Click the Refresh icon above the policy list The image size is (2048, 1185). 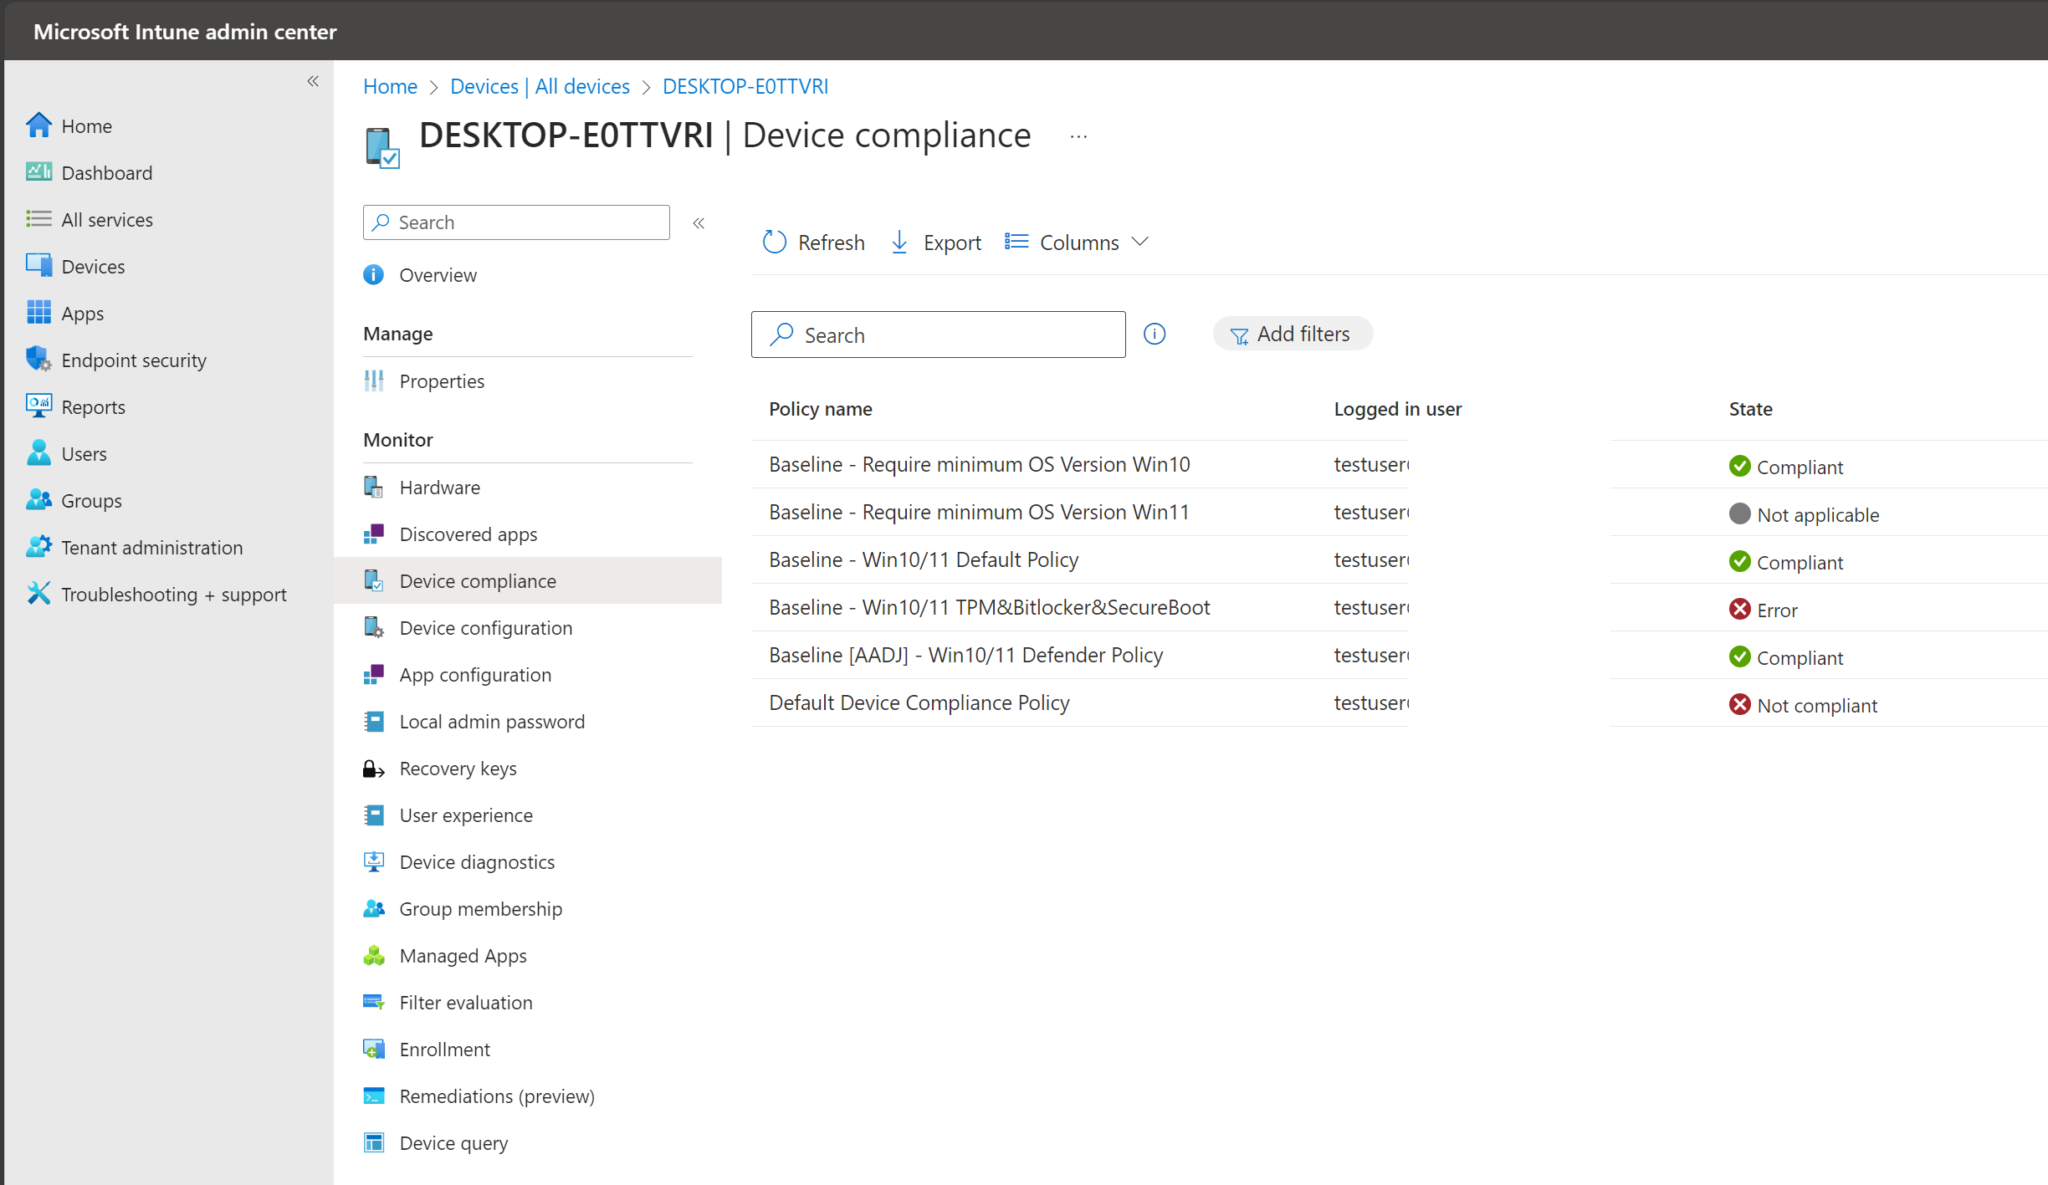pos(774,241)
